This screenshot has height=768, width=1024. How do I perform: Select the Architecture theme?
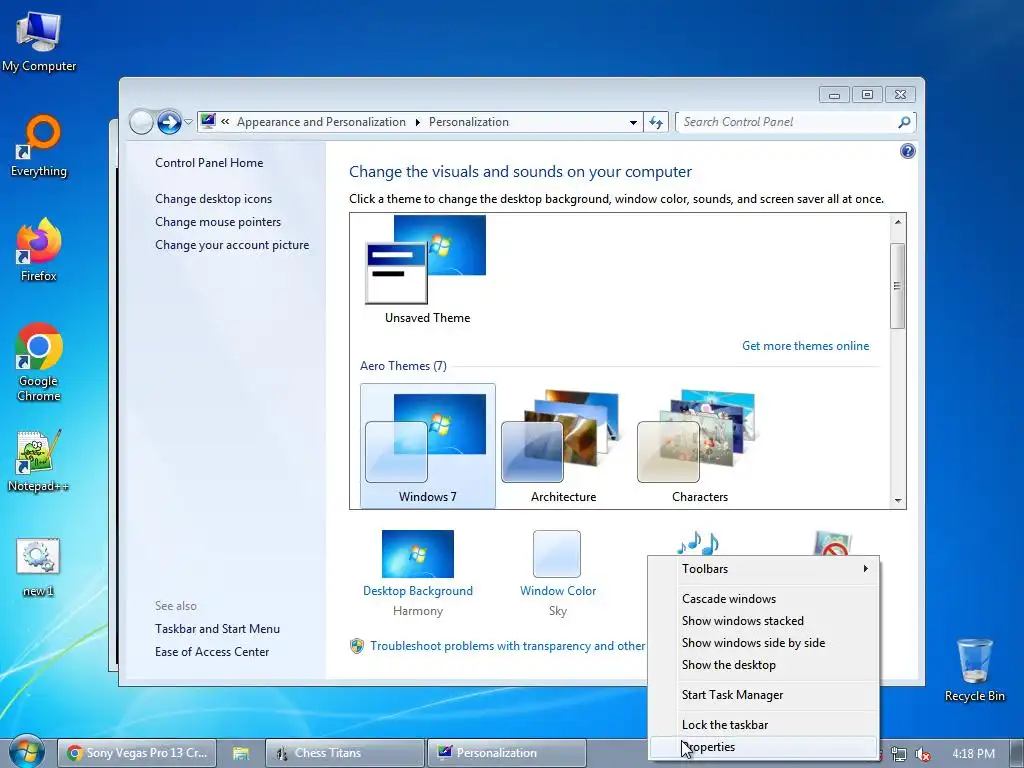pos(563,445)
